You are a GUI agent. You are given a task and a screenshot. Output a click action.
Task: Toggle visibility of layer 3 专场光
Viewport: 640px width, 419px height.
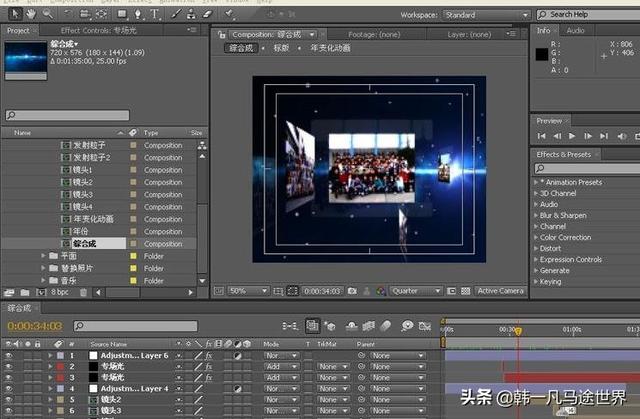[x=8, y=378]
